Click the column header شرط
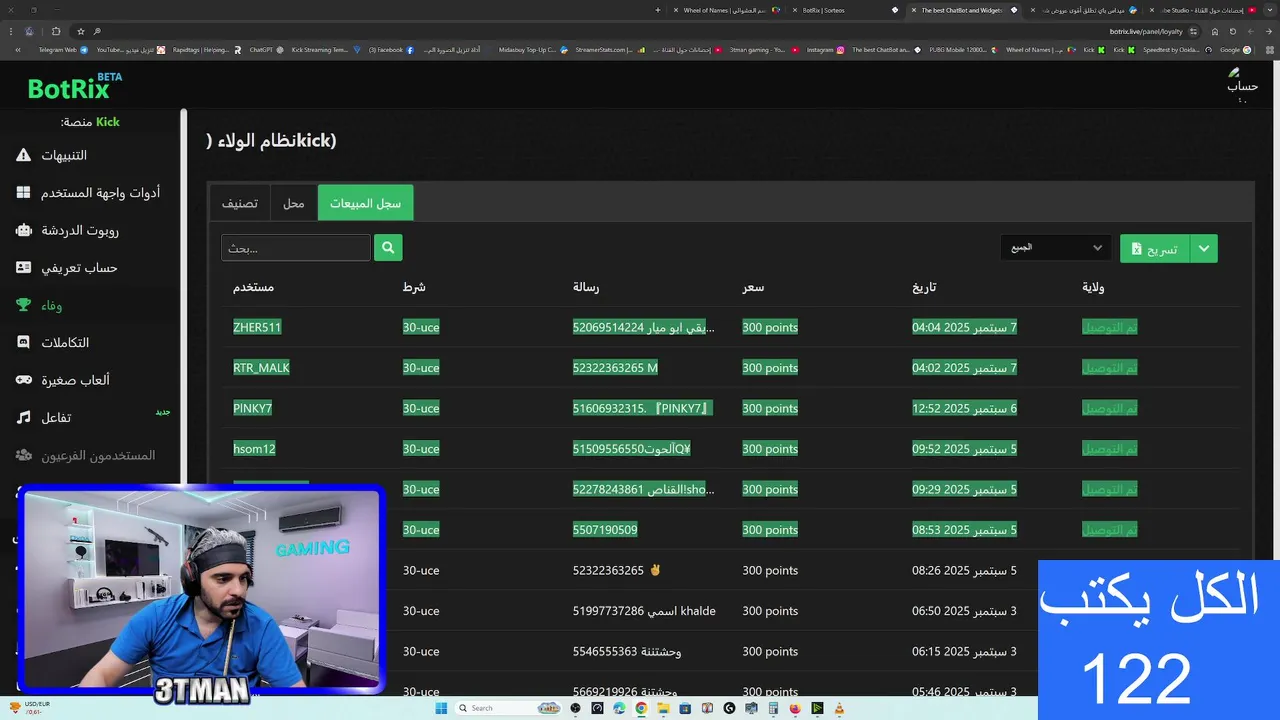This screenshot has width=1280, height=720. coord(414,287)
